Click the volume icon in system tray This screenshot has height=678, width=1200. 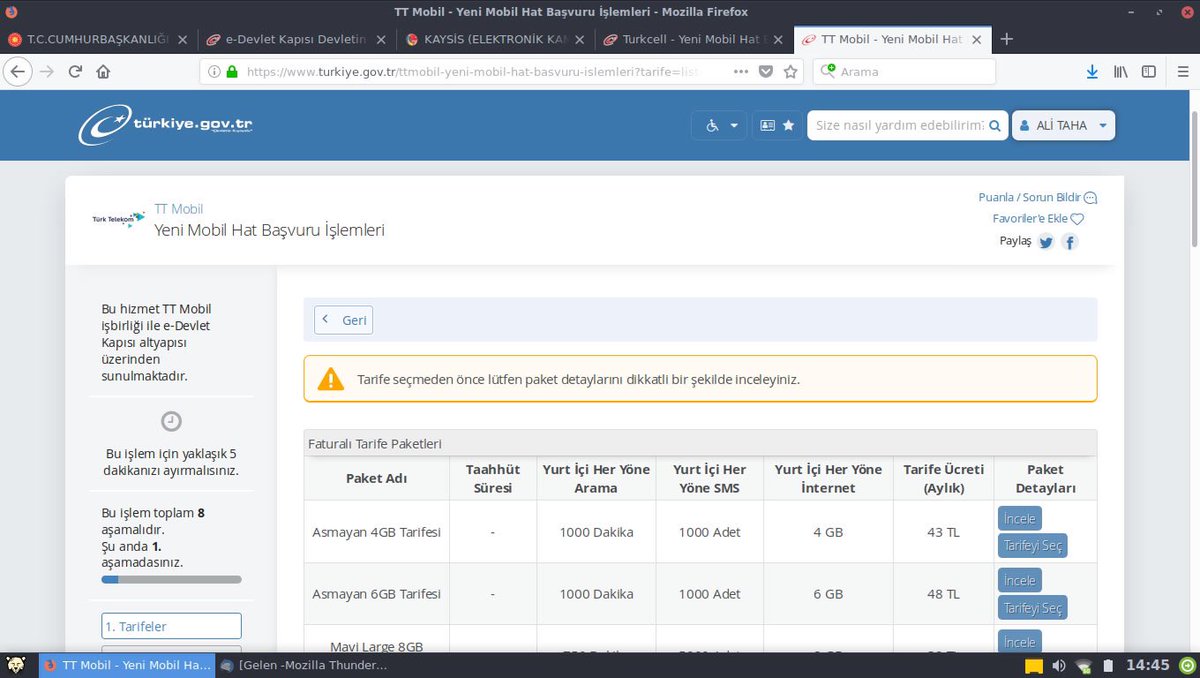tap(1059, 665)
